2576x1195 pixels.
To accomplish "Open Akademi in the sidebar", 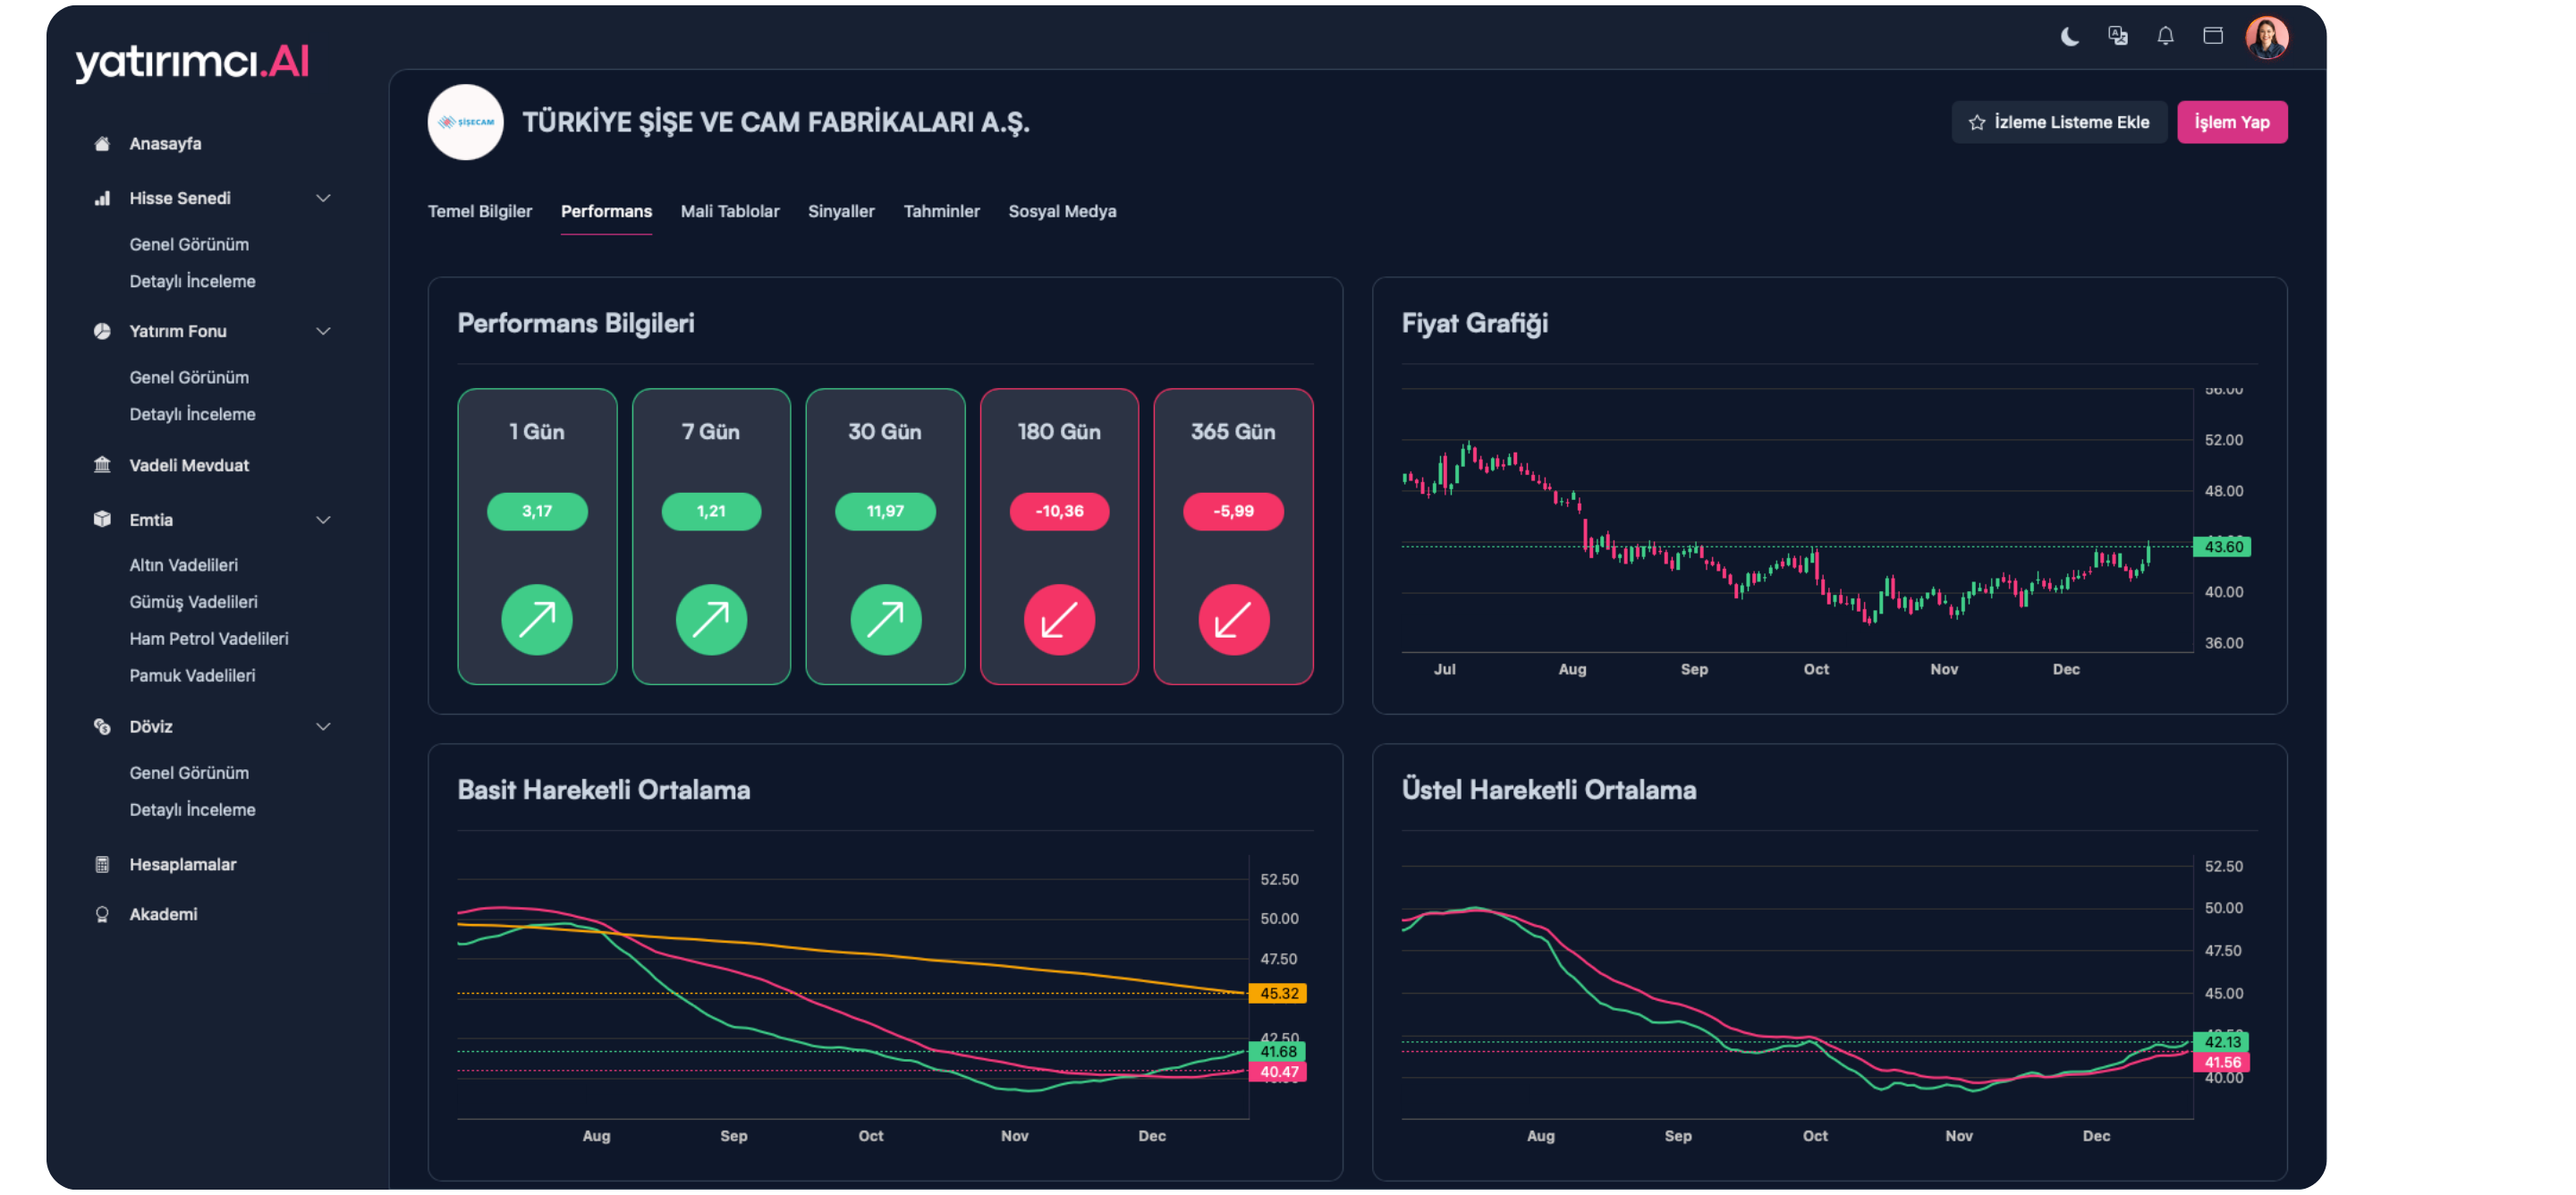I will 163,915.
